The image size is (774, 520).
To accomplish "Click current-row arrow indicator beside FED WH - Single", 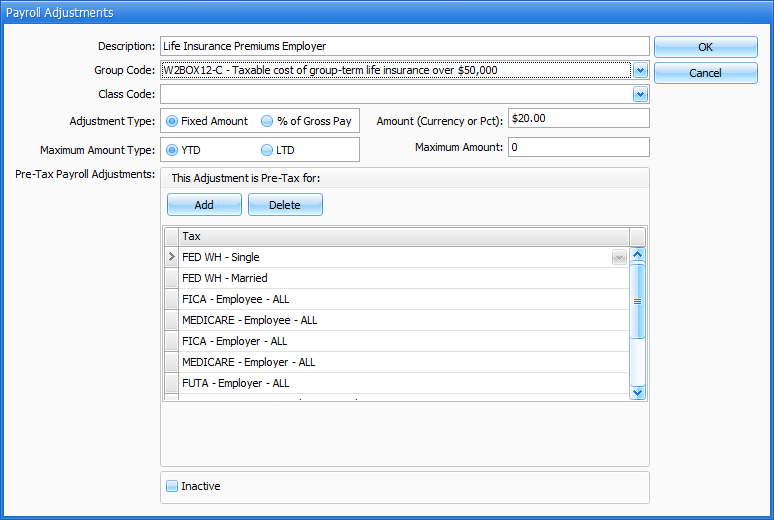I will (171, 257).
